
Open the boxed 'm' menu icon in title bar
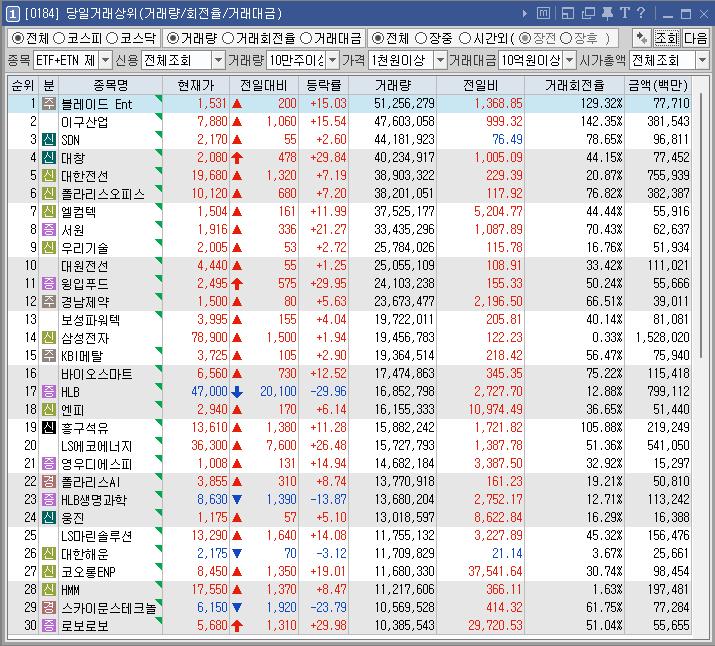click(543, 14)
